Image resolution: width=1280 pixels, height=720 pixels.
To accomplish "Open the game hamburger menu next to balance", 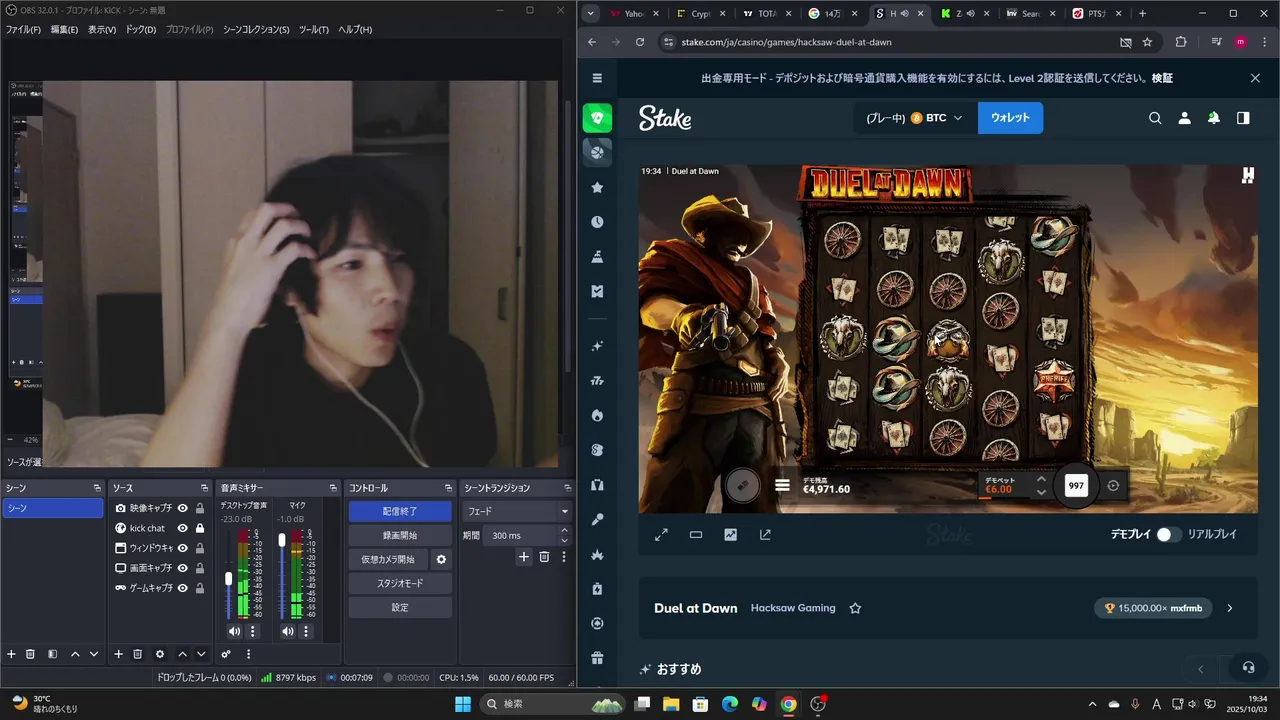I will point(782,486).
